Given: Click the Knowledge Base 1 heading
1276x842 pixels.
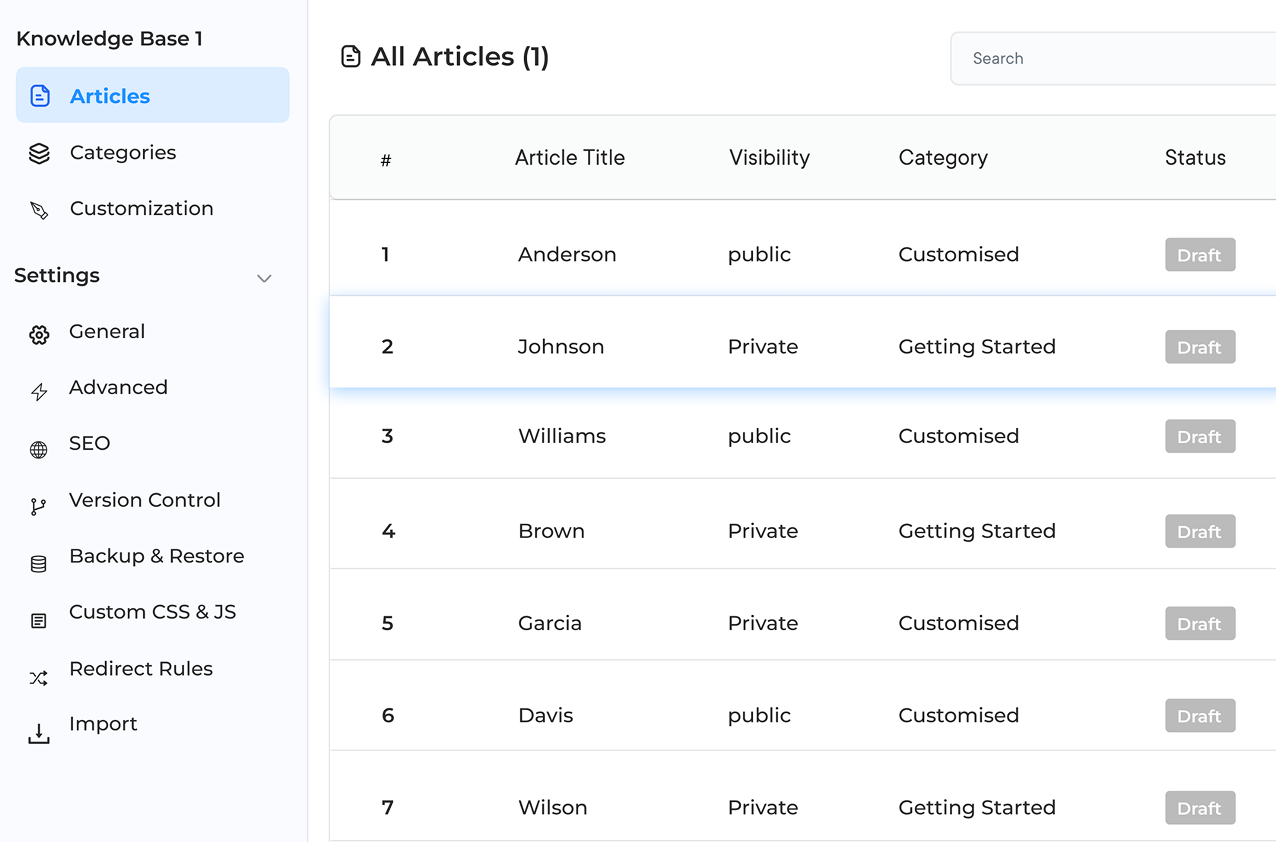Looking at the screenshot, I should (109, 38).
